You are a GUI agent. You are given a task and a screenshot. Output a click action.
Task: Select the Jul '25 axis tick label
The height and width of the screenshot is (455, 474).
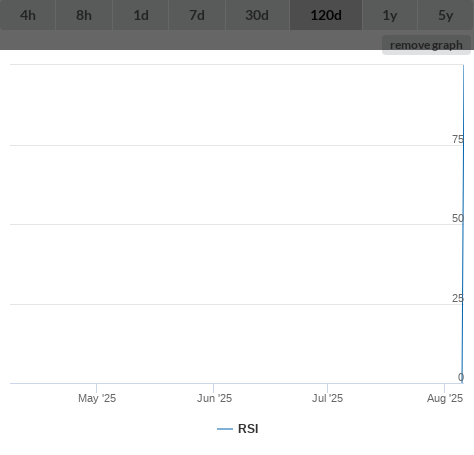(327, 398)
